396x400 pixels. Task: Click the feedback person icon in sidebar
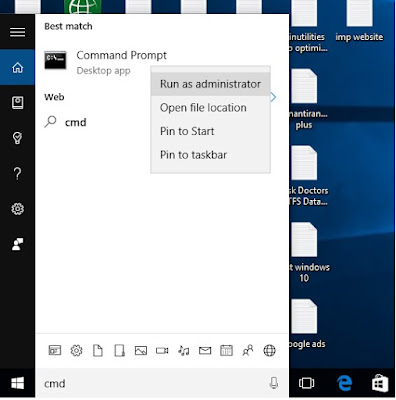[x=17, y=244]
